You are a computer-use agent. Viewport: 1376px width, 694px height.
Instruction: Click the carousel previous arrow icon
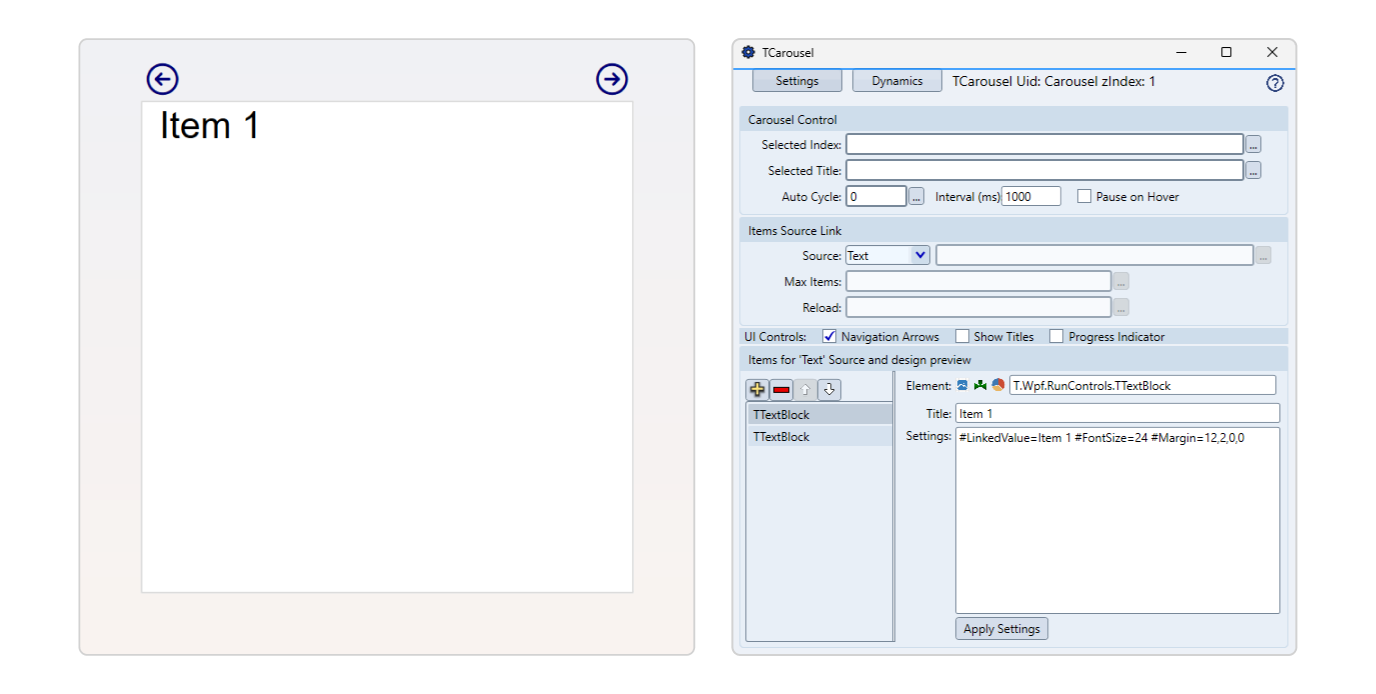162,79
